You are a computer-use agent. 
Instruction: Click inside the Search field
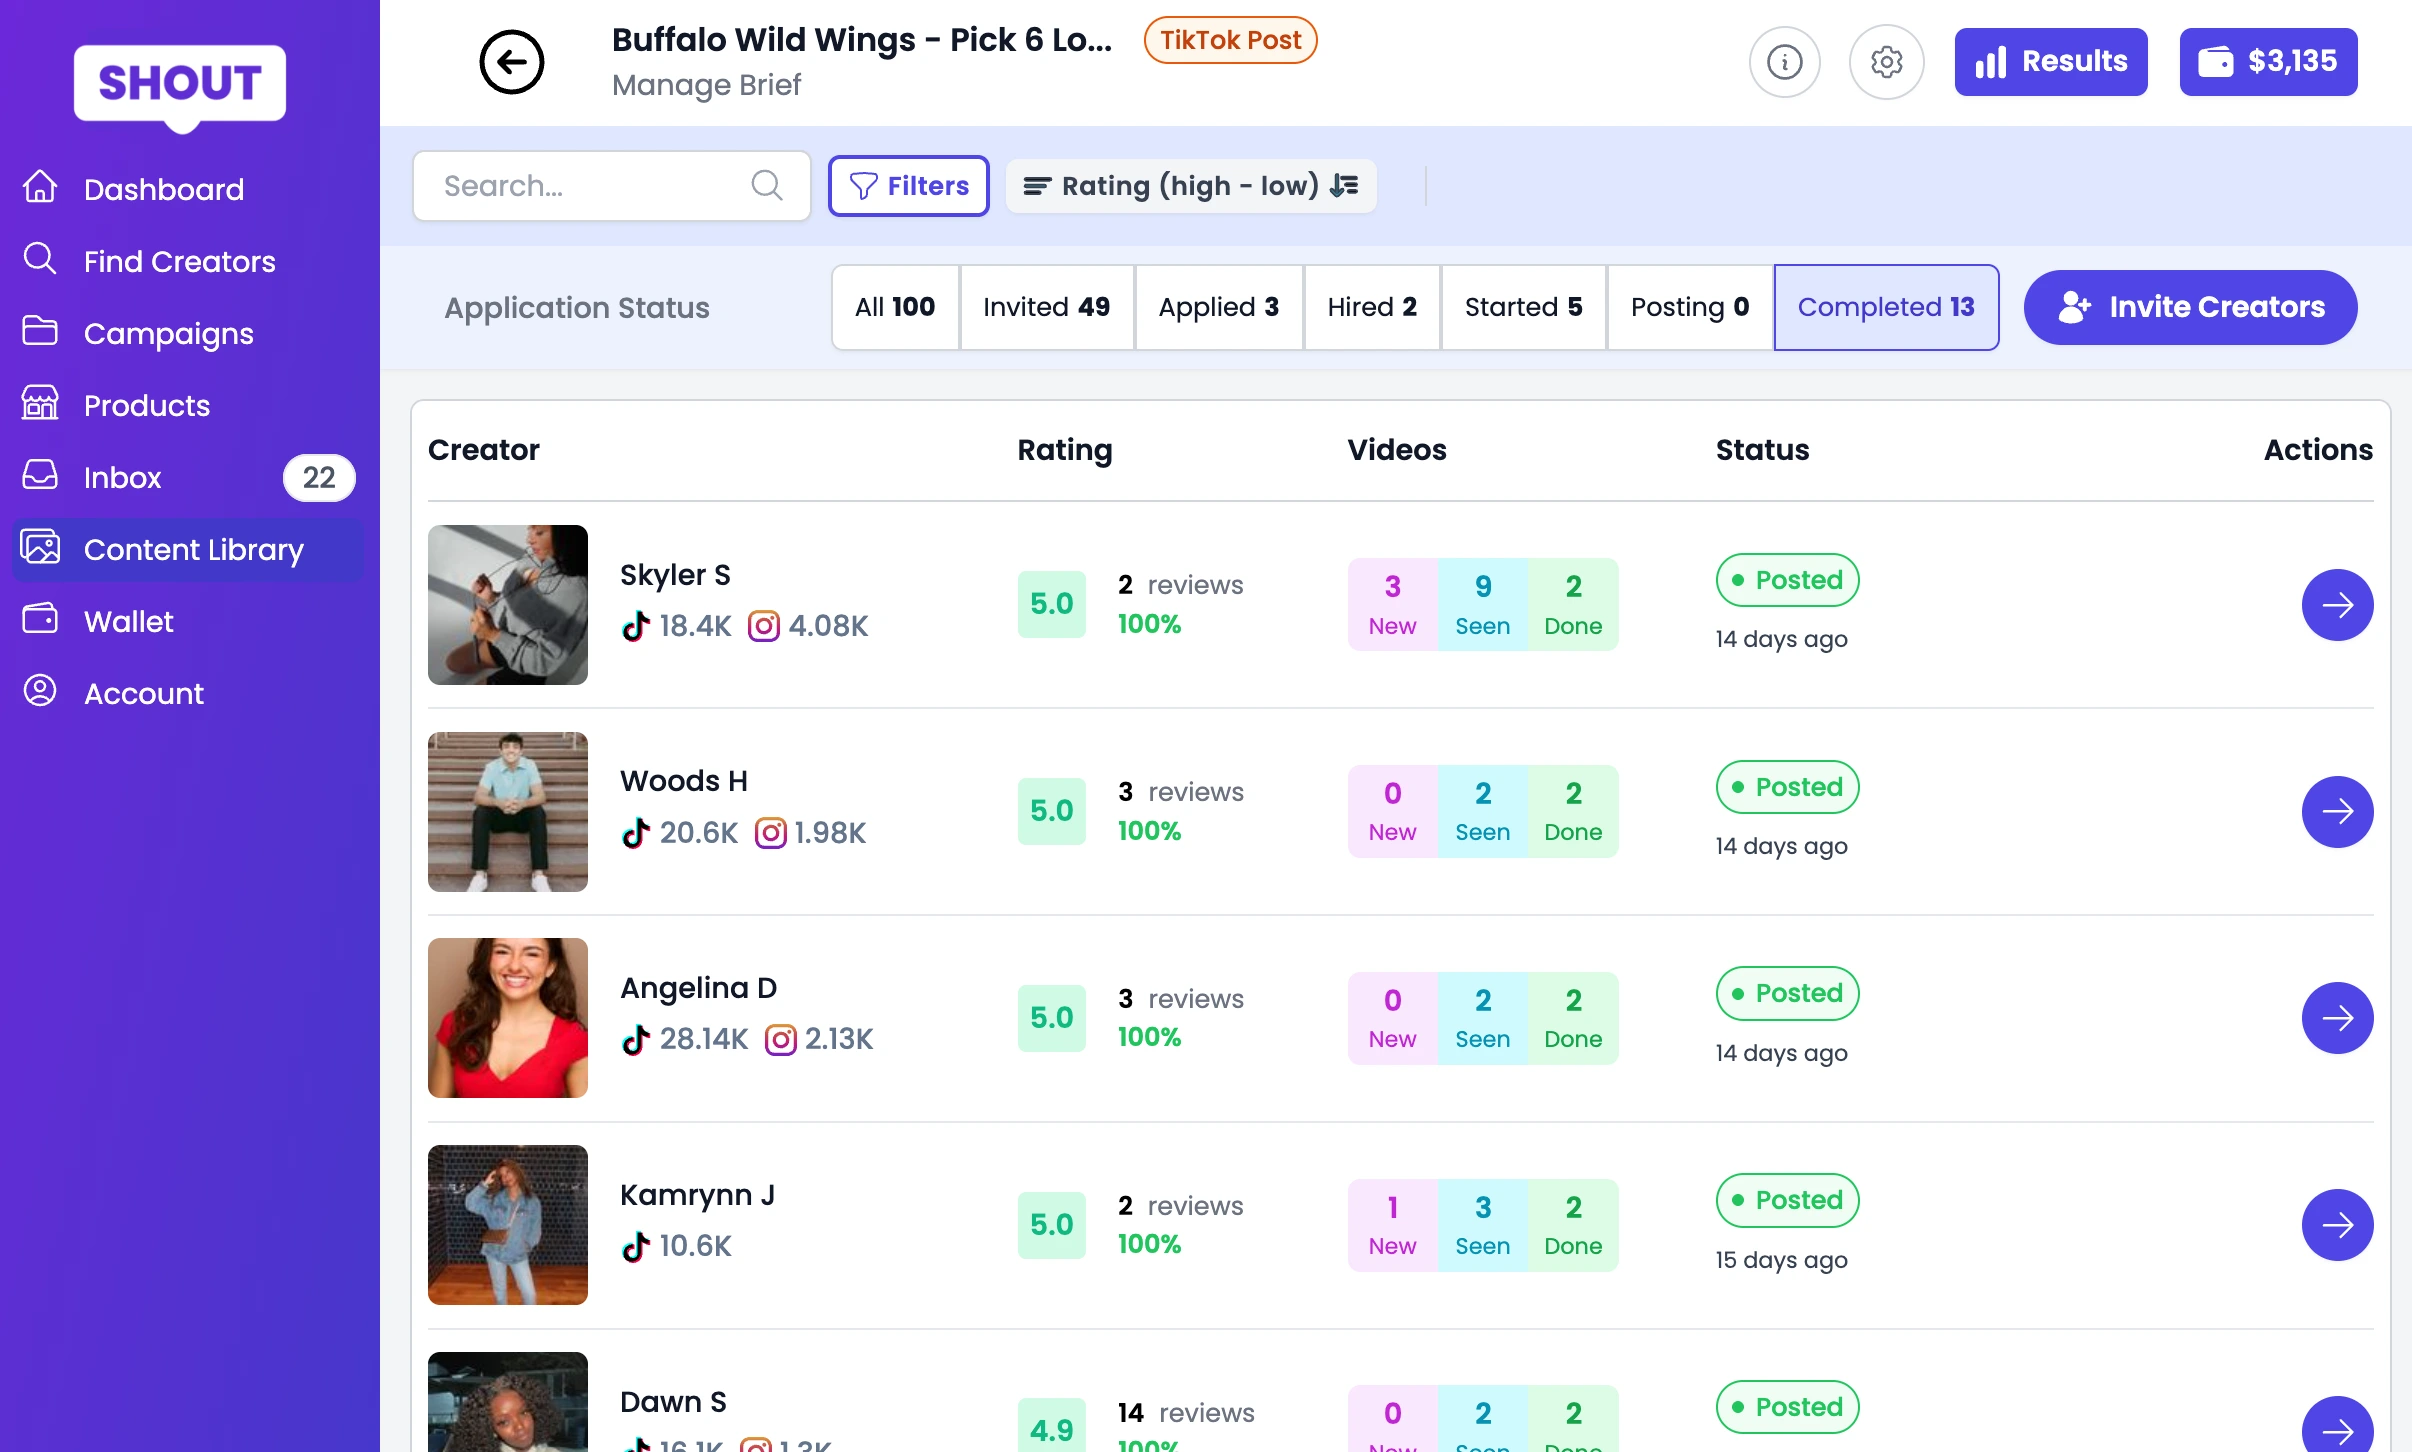[x=590, y=186]
